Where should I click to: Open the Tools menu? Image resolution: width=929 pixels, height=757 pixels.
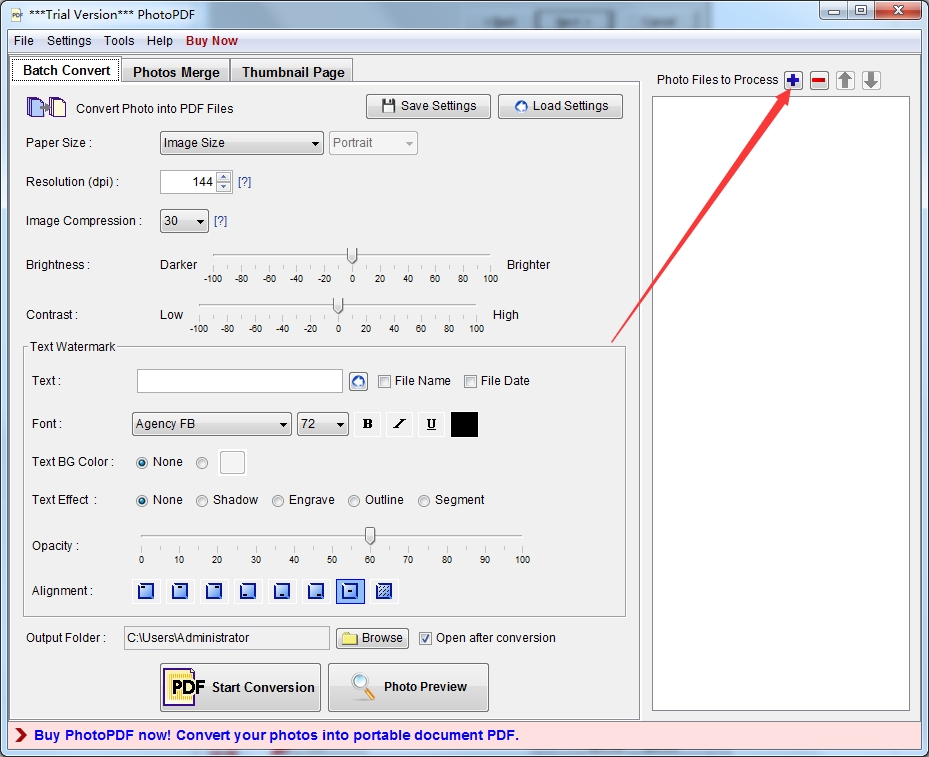pos(119,41)
